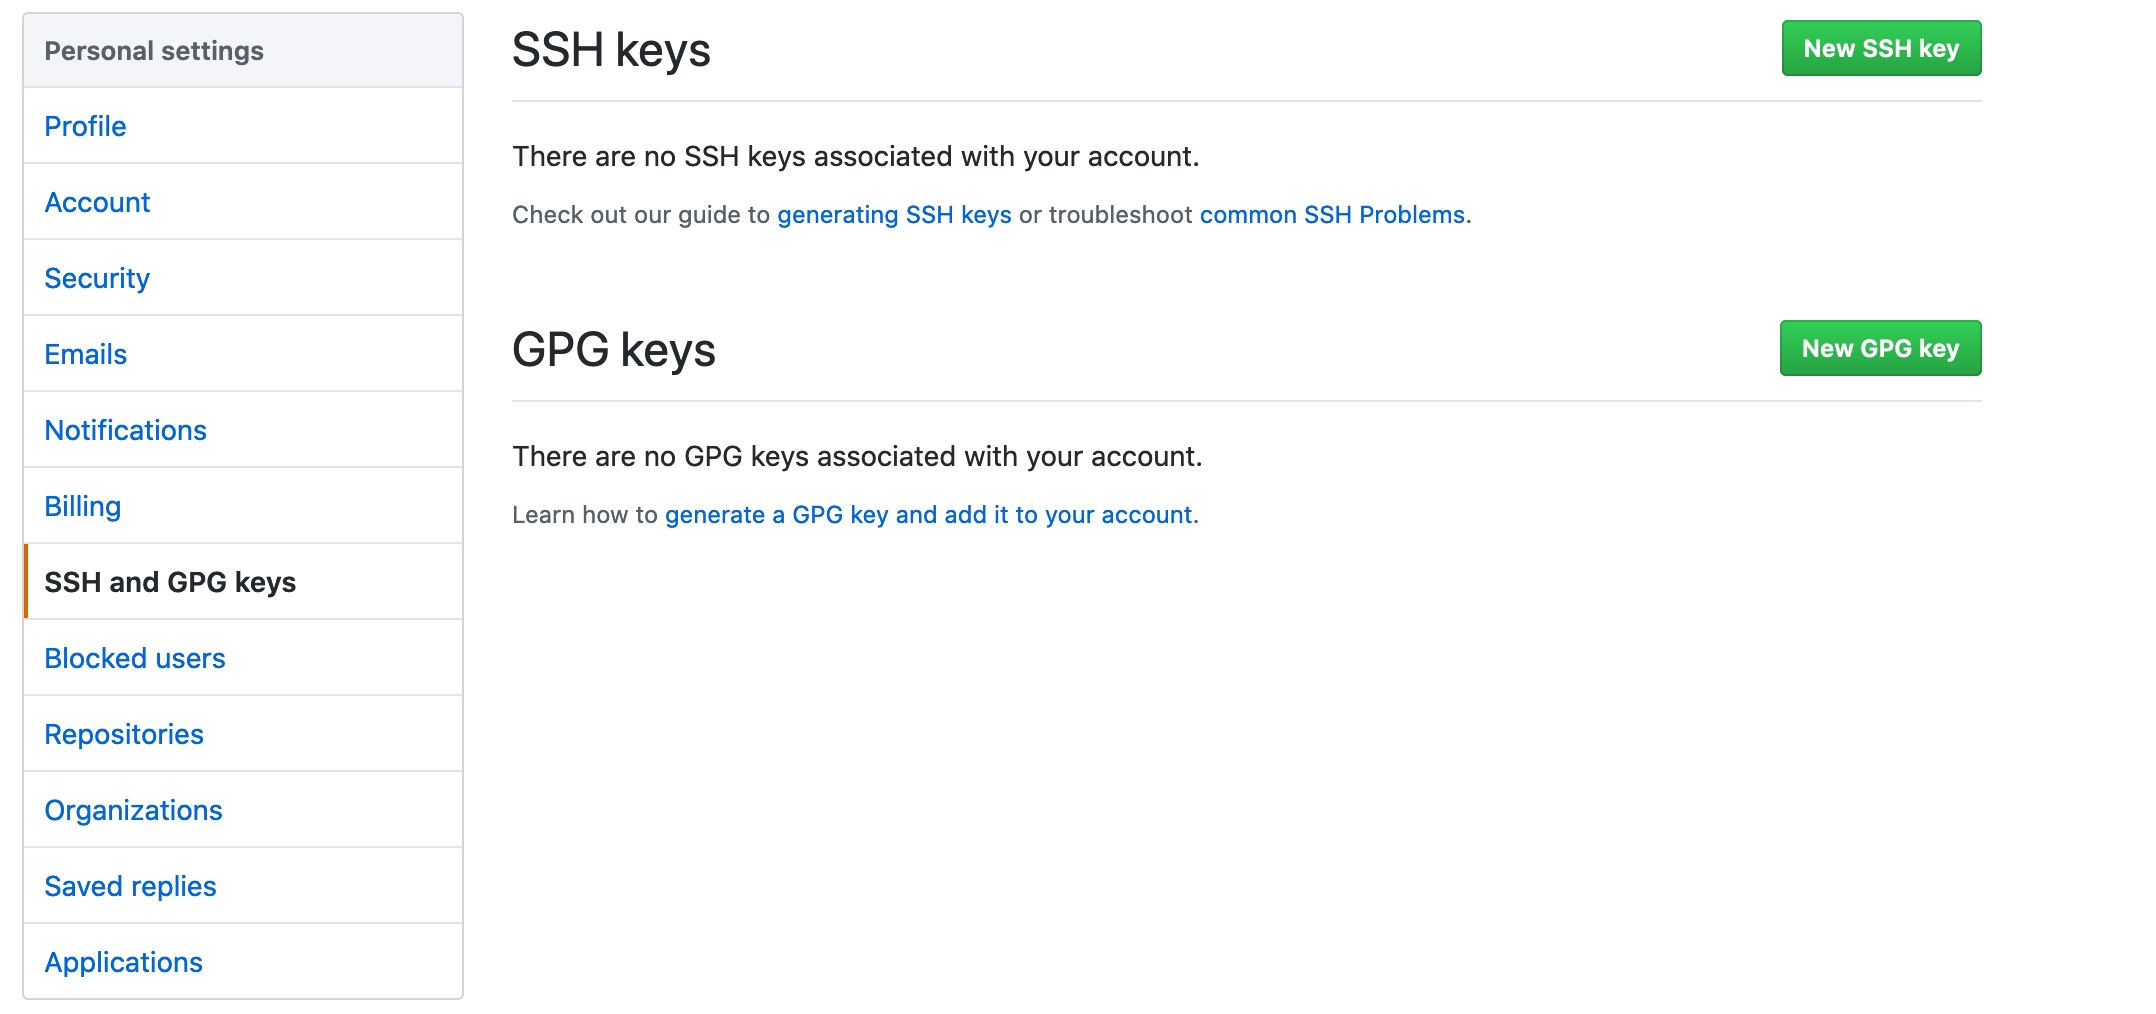Go to Account settings
This screenshot has height=1014, width=2156.
97,202
